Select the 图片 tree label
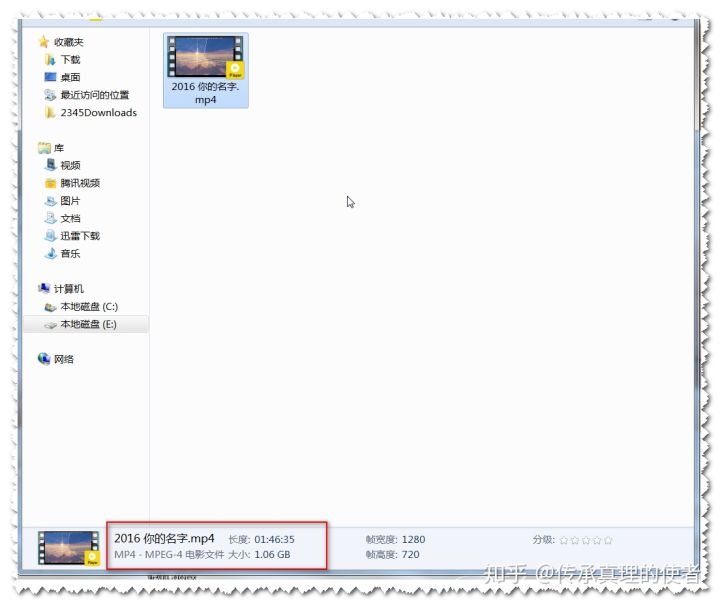This screenshot has width=720, height=605. click(x=70, y=201)
